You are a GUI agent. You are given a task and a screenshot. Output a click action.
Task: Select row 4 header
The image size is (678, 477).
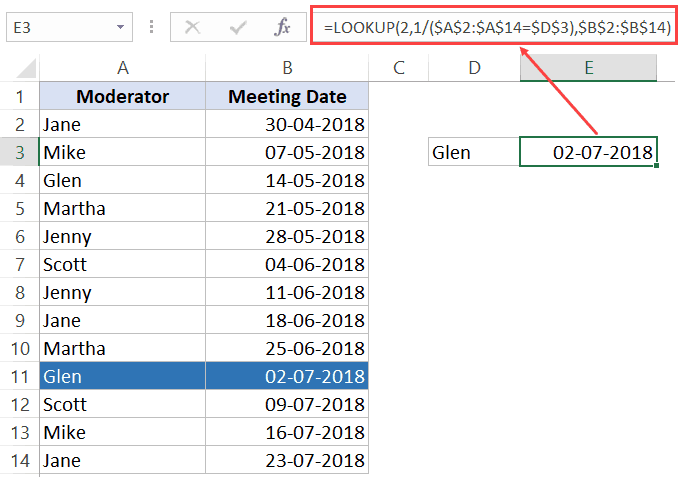(x=19, y=180)
